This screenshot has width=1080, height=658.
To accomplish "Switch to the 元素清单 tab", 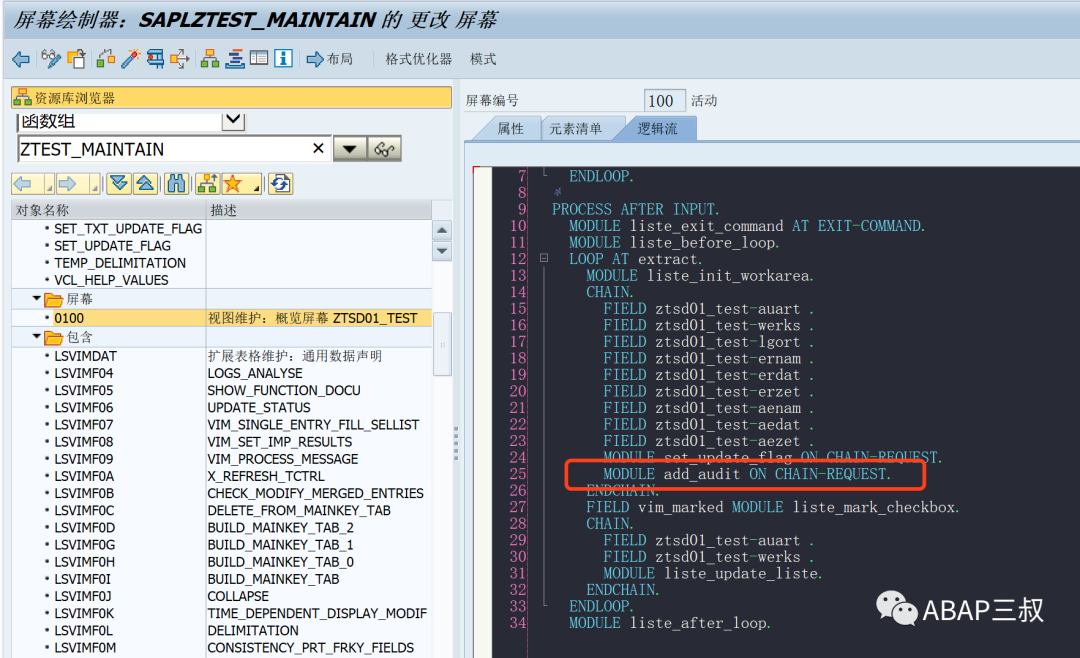I will click(575, 129).
